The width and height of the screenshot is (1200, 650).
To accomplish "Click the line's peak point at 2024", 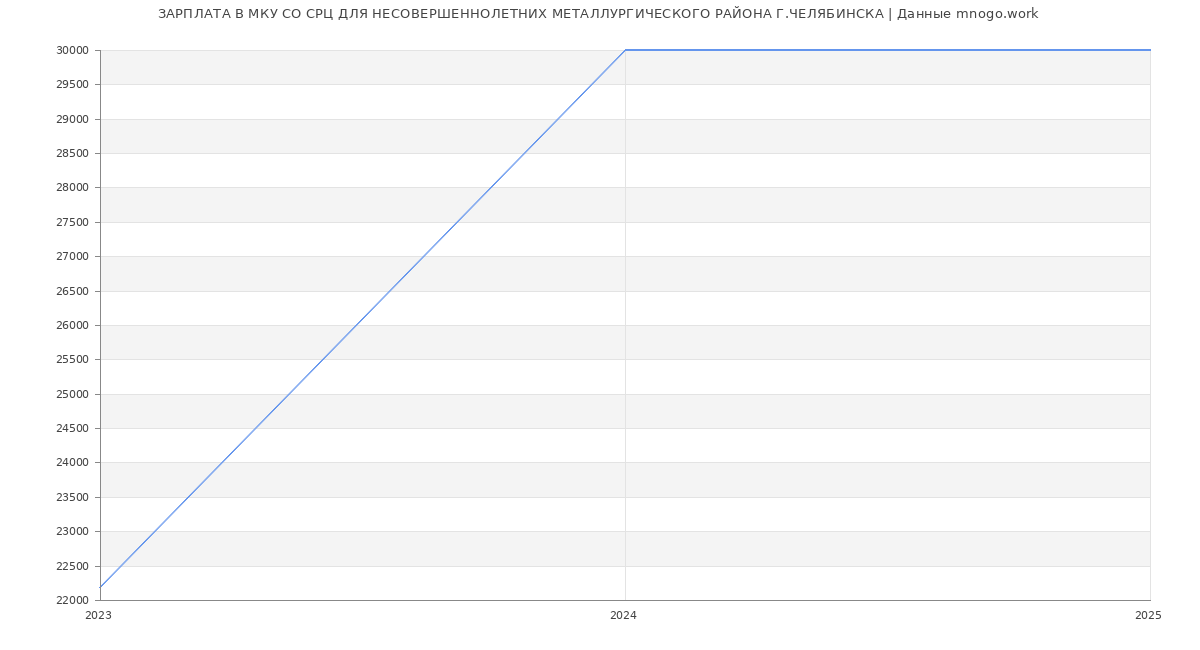I will pyautogui.click(x=625, y=50).
